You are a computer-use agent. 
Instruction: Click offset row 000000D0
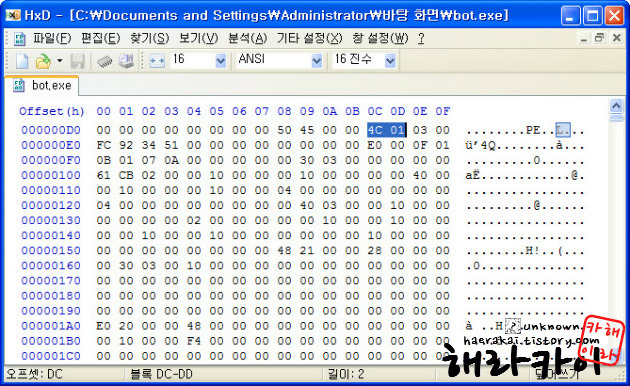click(51, 130)
